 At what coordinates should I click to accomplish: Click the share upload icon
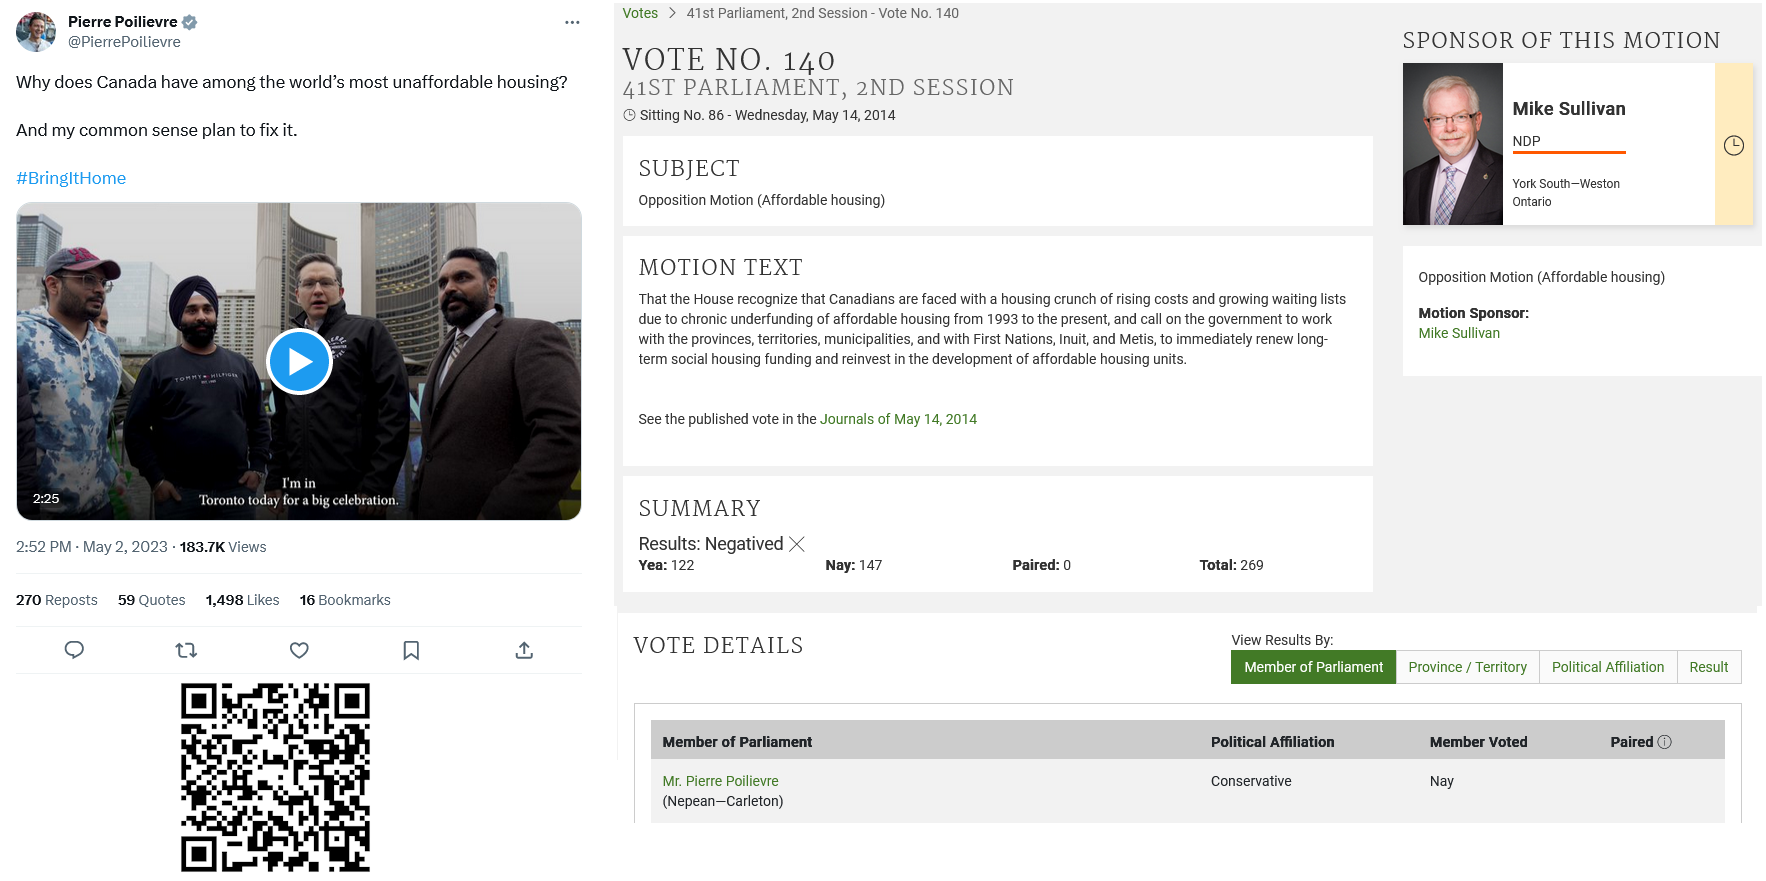tap(524, 650)
